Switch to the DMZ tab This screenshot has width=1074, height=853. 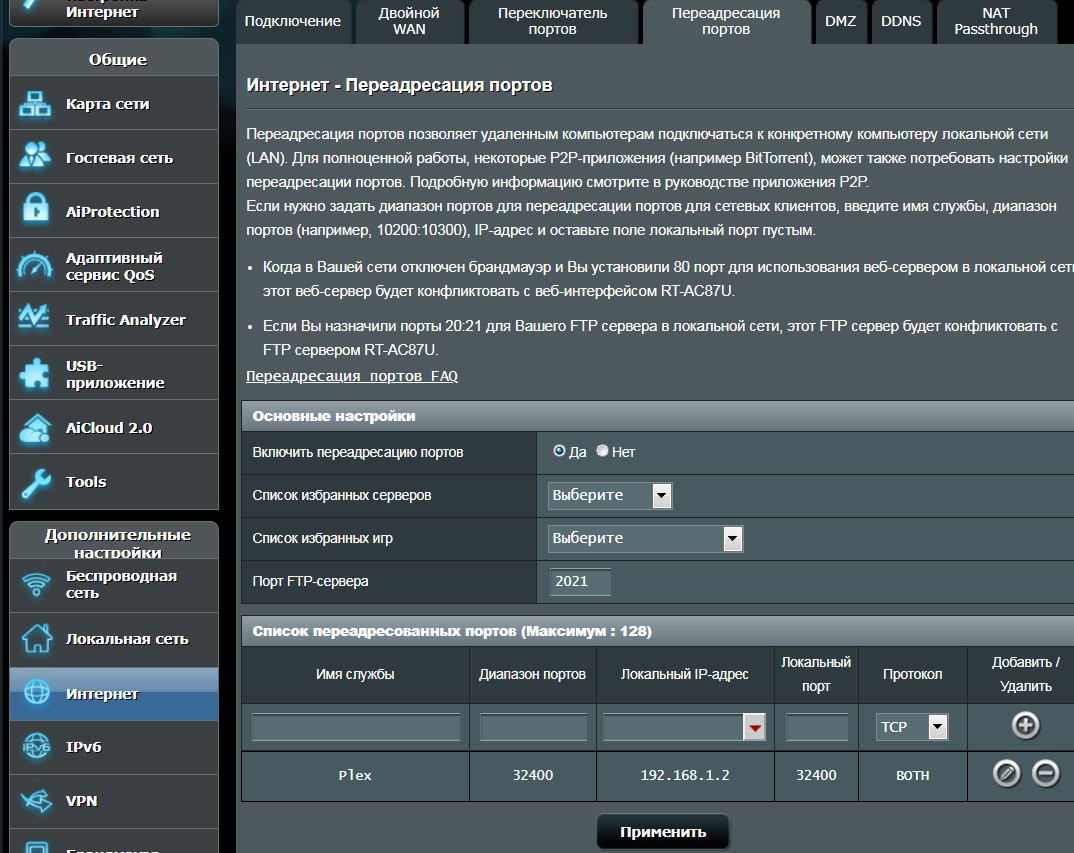tap(840, 21)
